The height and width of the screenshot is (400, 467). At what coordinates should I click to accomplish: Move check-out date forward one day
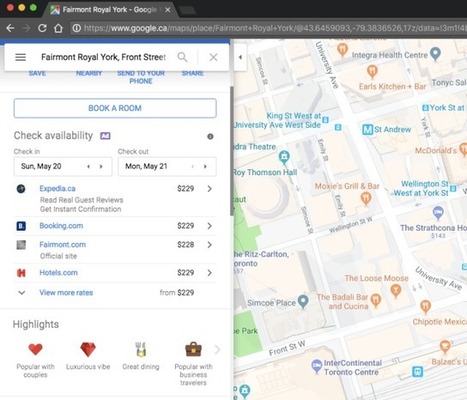[205, 166]
